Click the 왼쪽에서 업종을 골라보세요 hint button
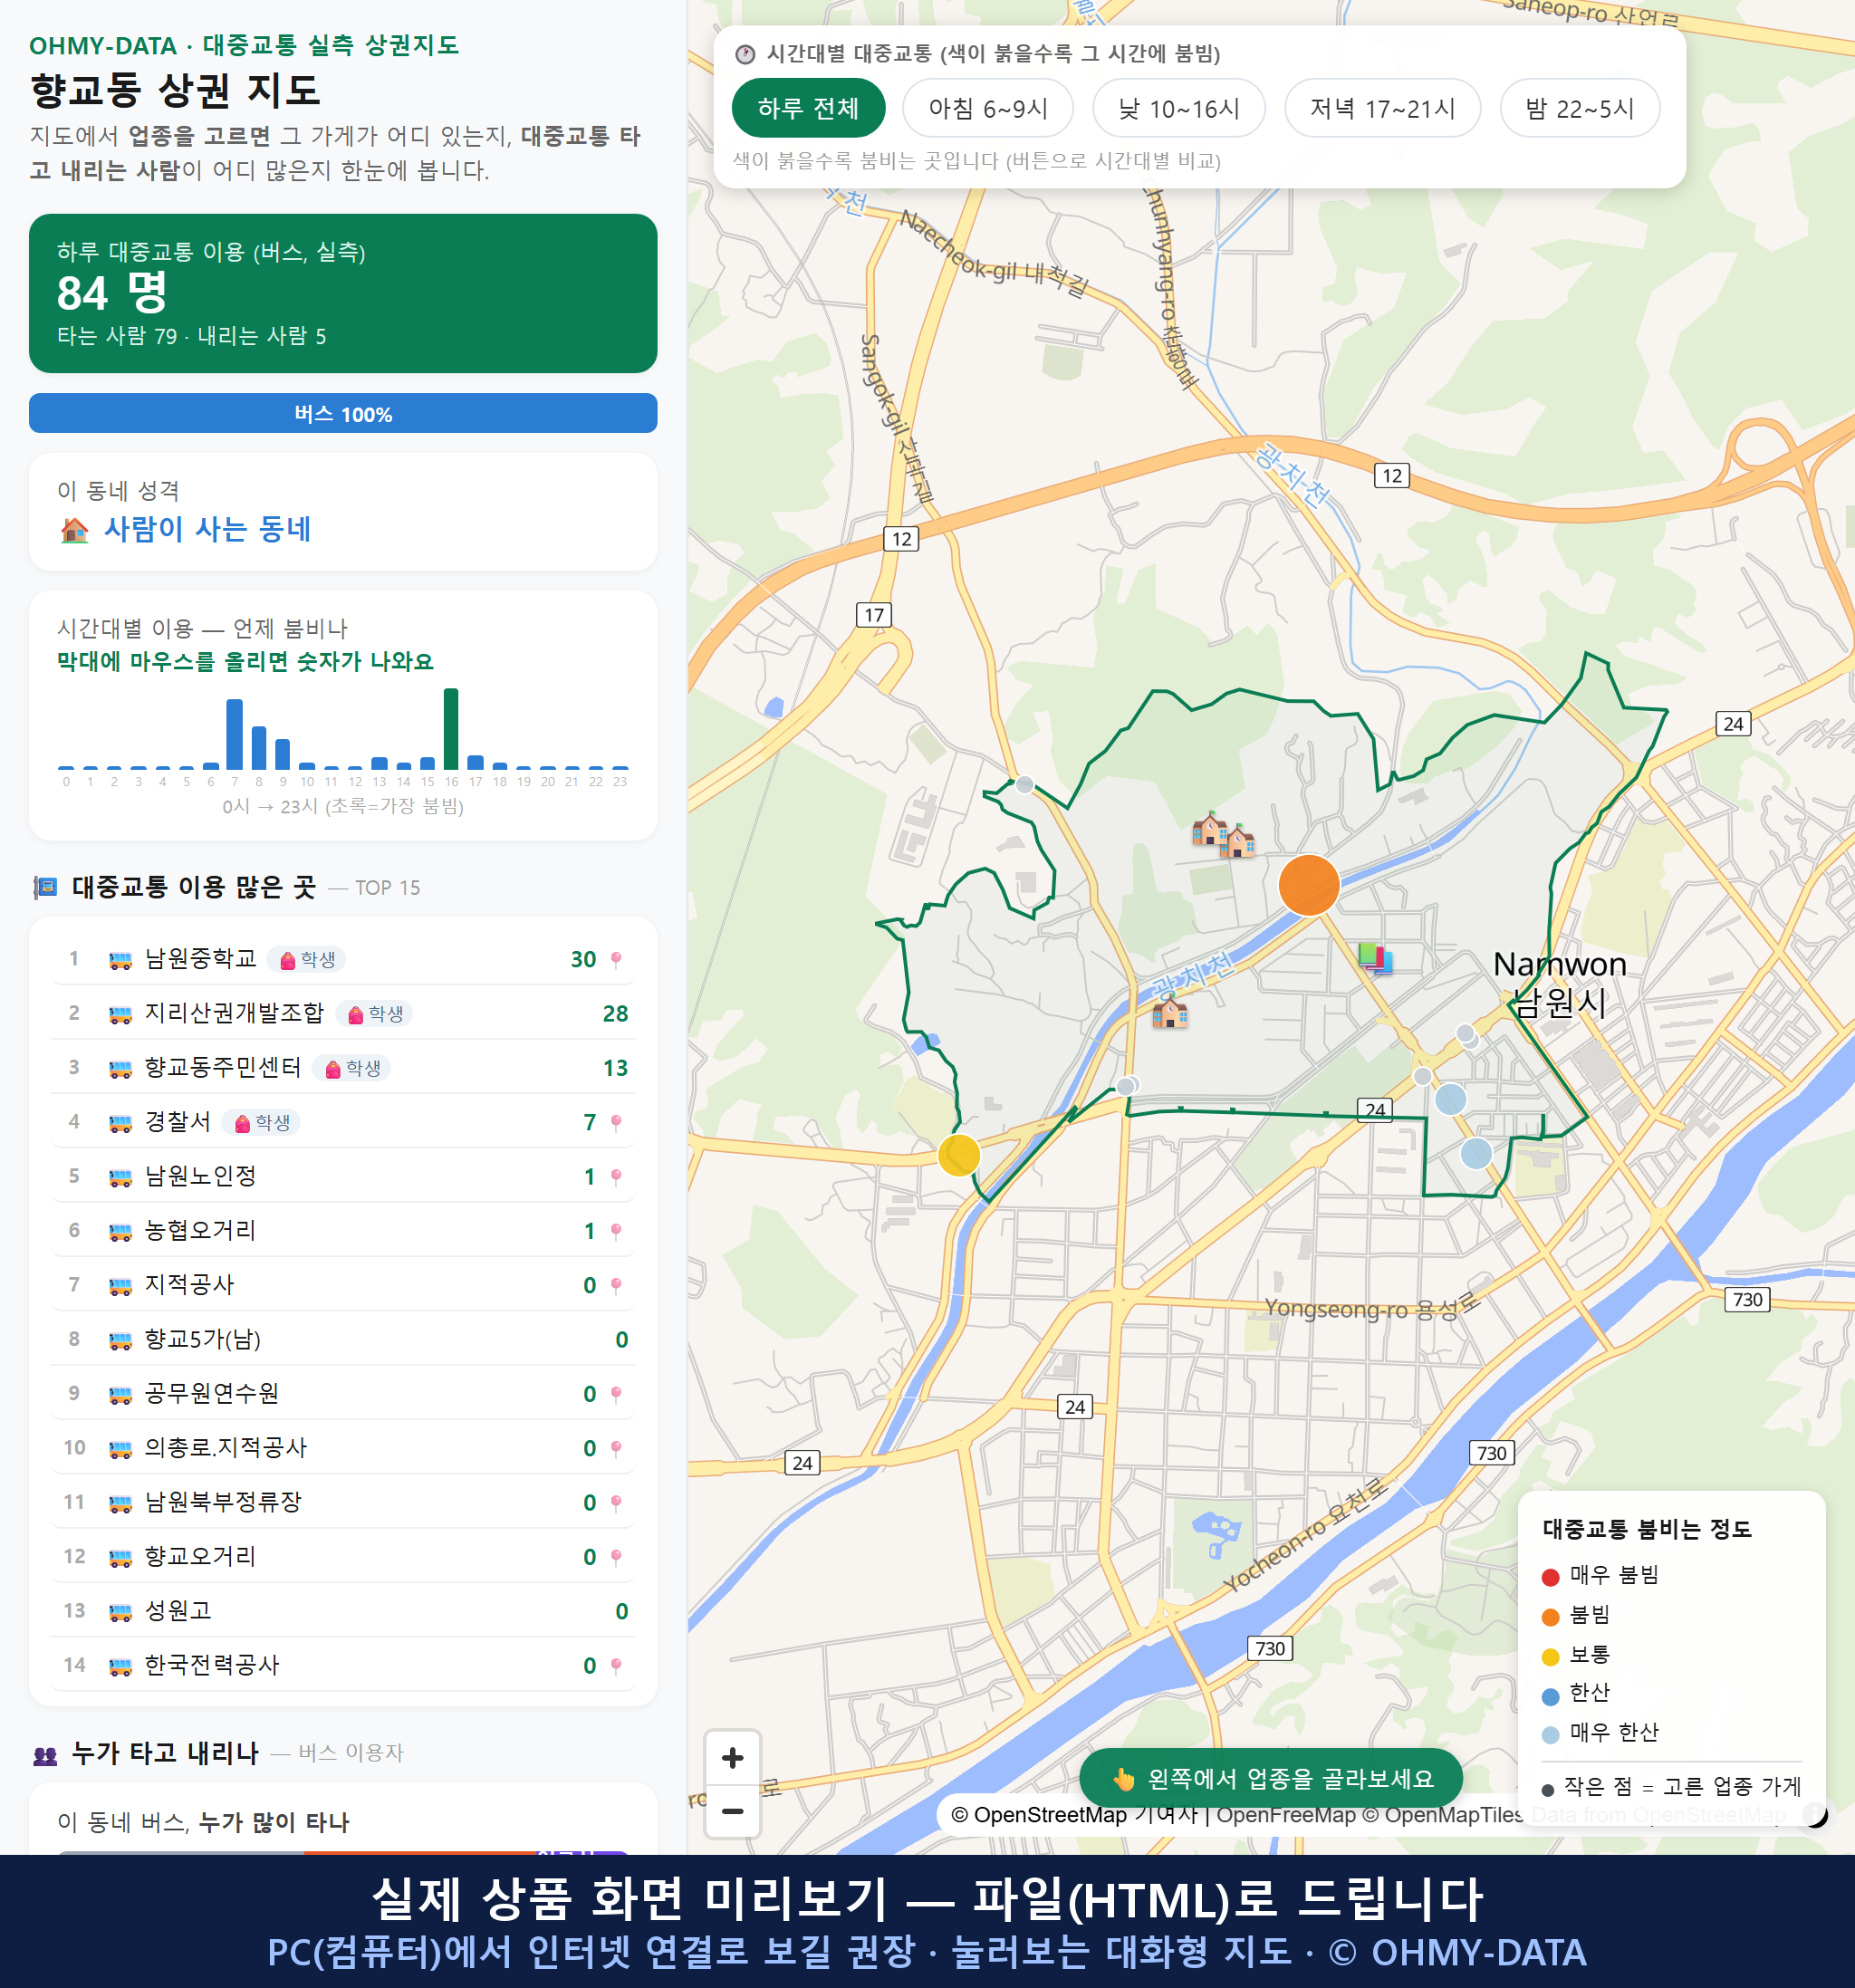This screenshot has width=1855, height=1988. [x=1271, y=1778]
